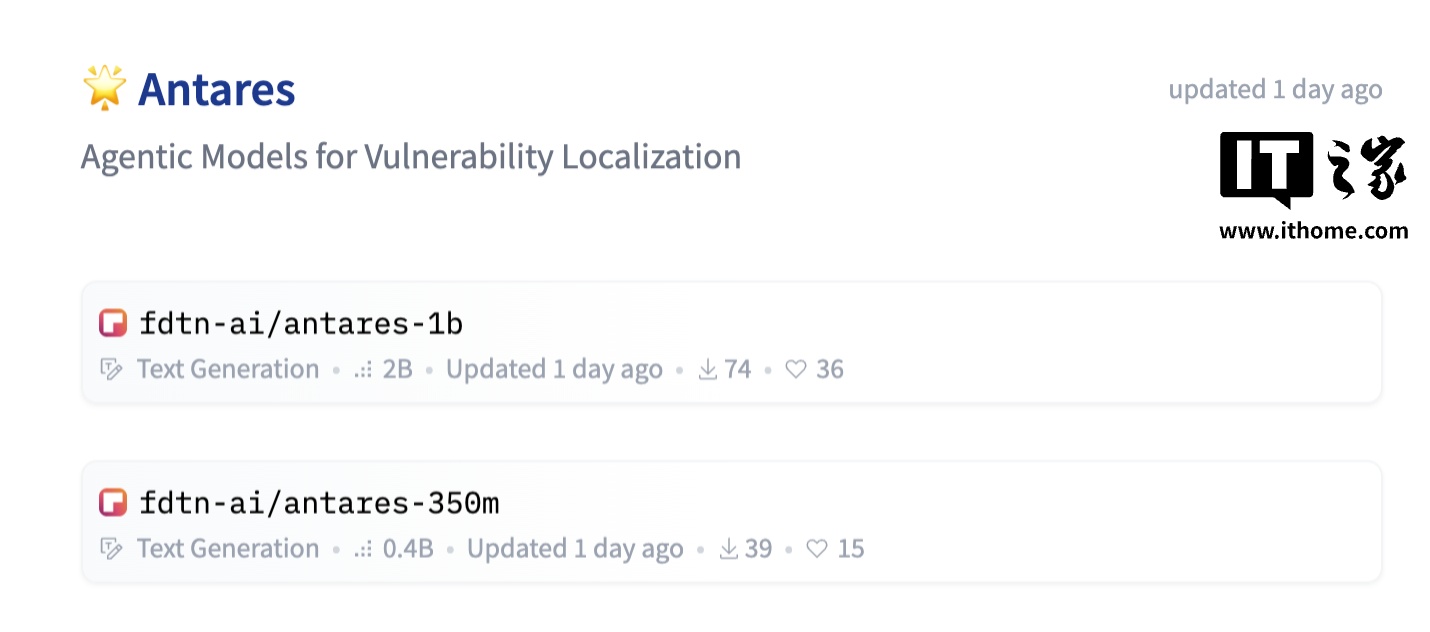Click the 'updated 1 day ago' collection timestamp
This screenshot has width=1430, height=632.
pyautogui.click(x=1275, y=89)
